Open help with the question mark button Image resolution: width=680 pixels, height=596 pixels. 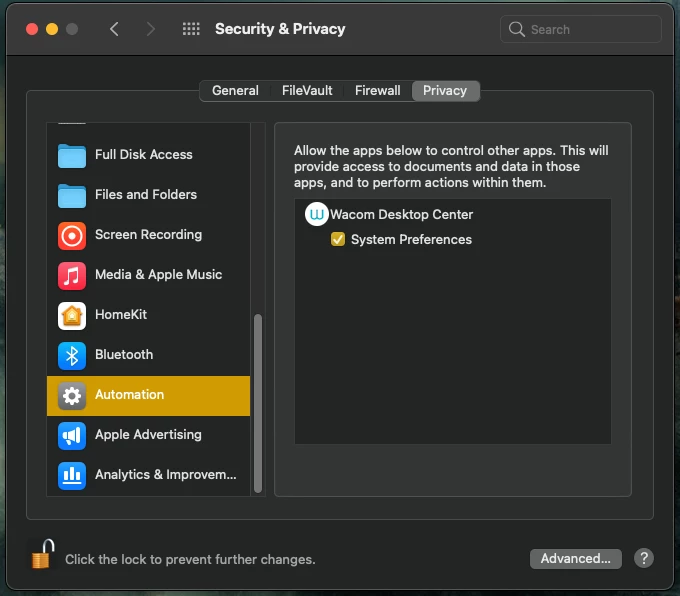(x=644, y=558)
